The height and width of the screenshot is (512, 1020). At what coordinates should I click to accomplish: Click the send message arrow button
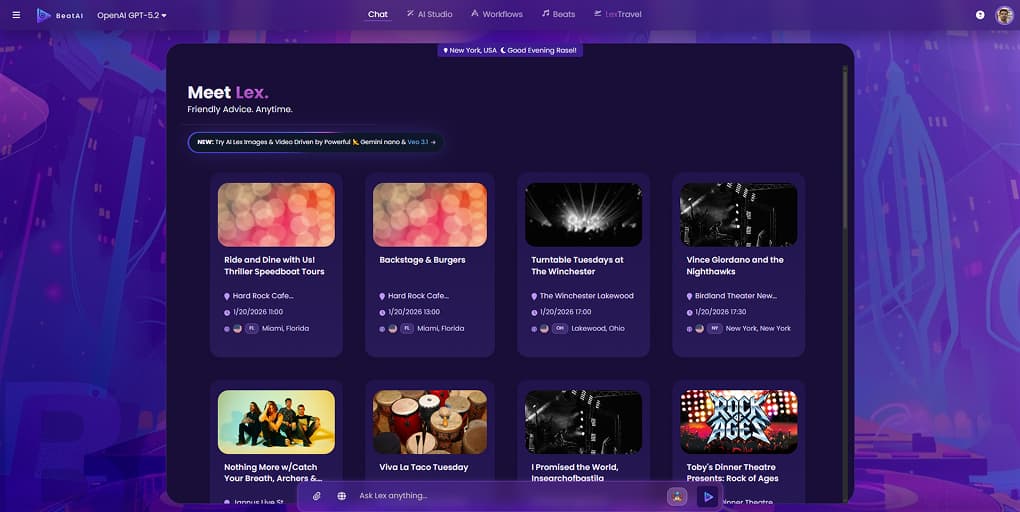(708, 496)
